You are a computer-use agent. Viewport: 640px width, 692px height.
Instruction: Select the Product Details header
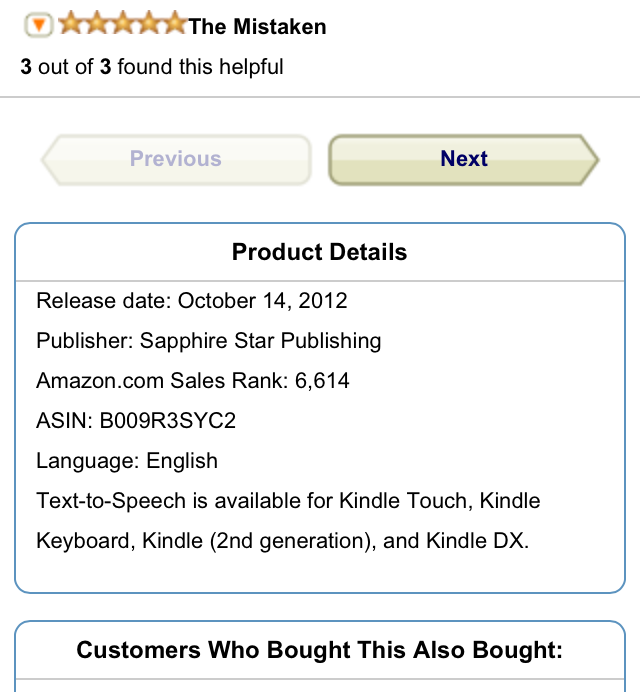pyautogui.click(x=320, y=251)
